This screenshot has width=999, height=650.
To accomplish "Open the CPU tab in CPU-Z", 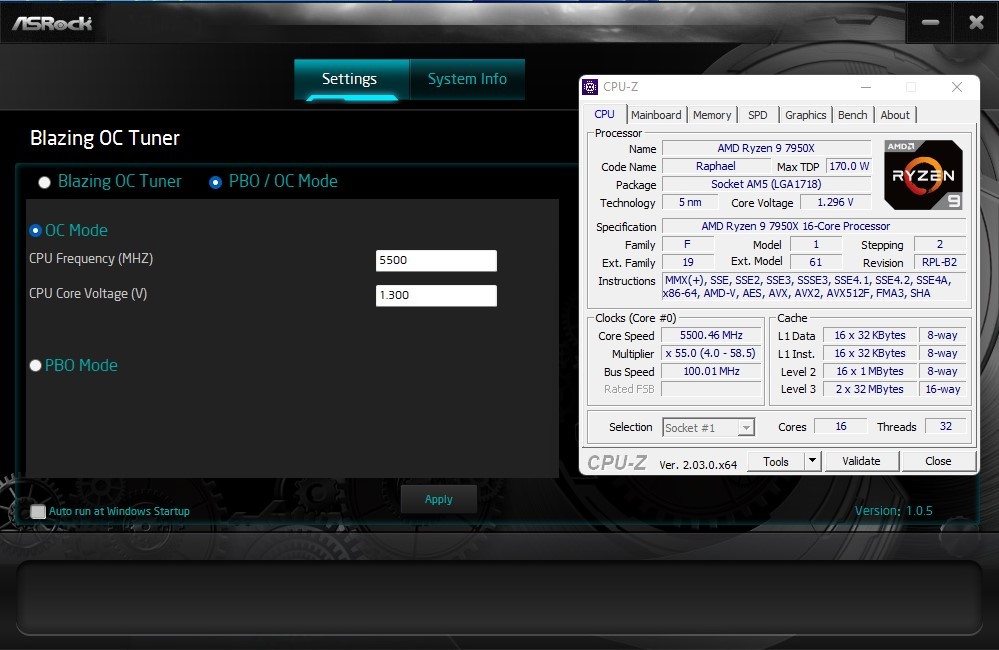I will tap(605, 114).
